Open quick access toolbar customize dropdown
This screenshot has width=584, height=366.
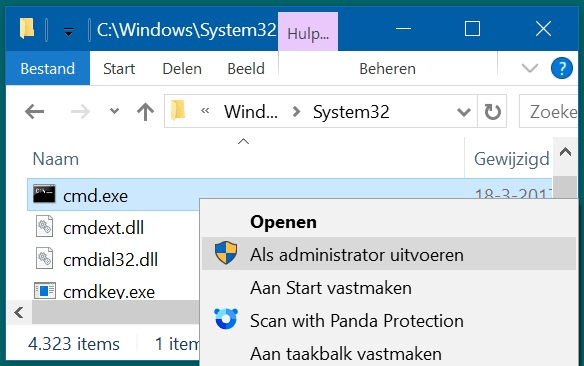click(68, 31)
